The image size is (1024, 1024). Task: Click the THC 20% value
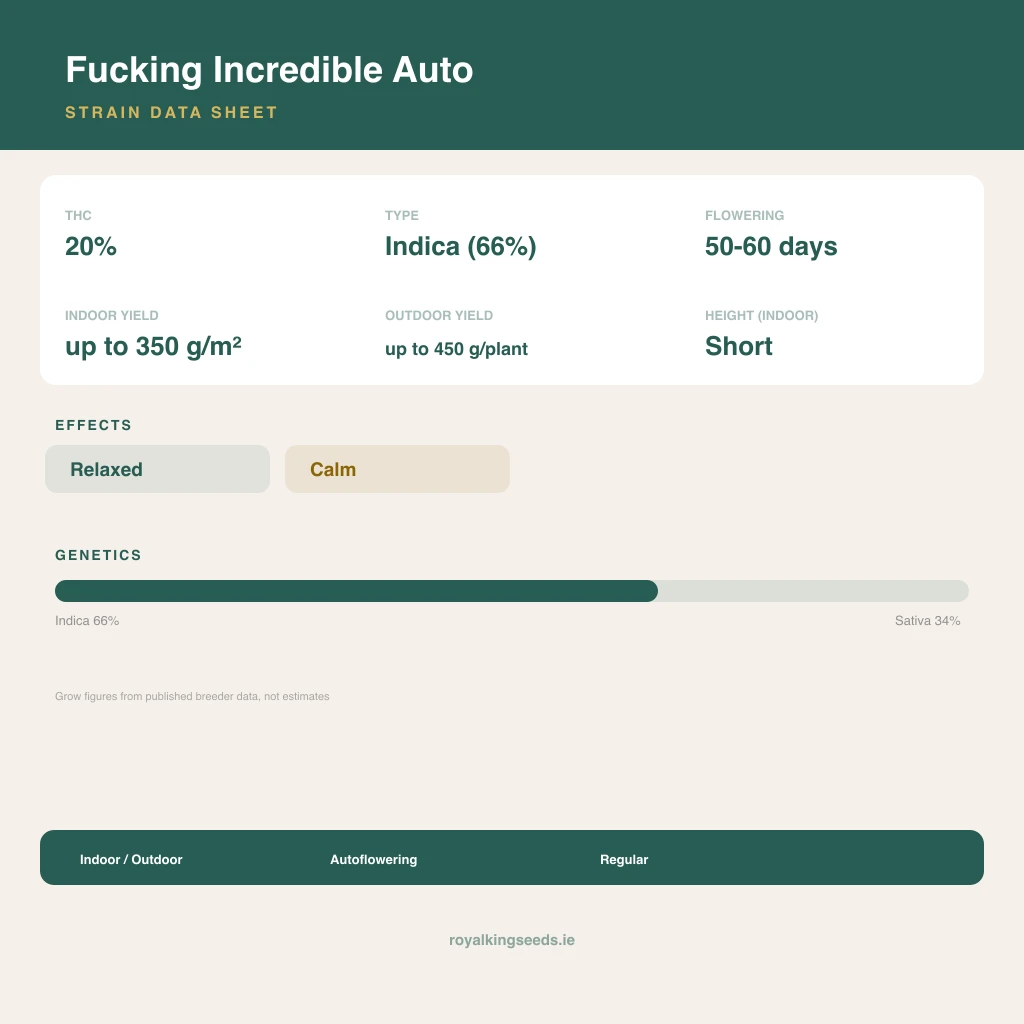(x=91, y=247)
